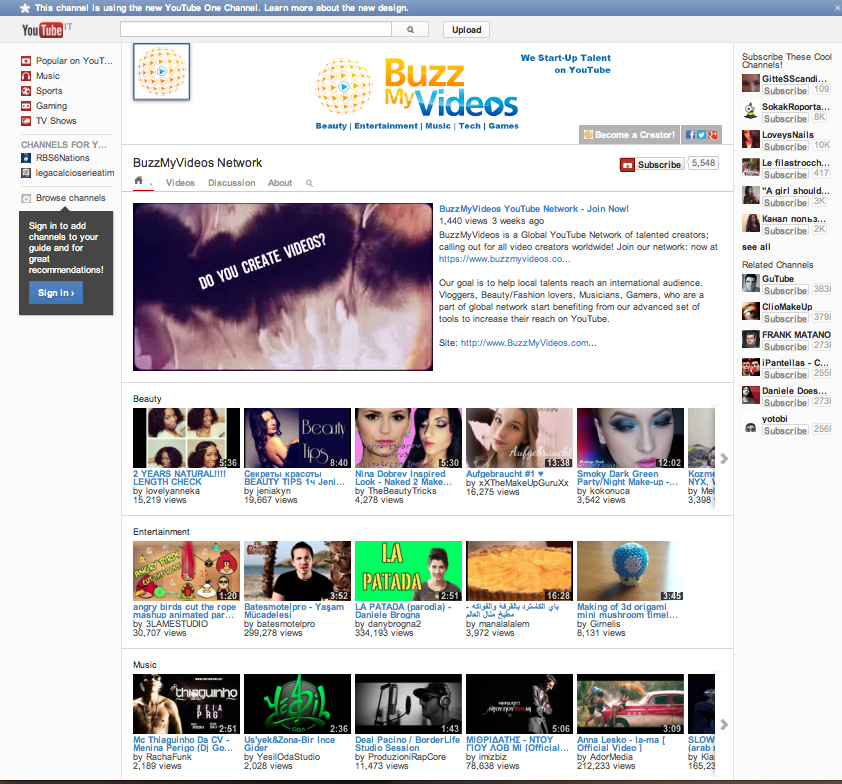Open the Popular on YouTube sidebar icon
The width and height of the screenshot is (842, 784).
[x=26, y=61]
